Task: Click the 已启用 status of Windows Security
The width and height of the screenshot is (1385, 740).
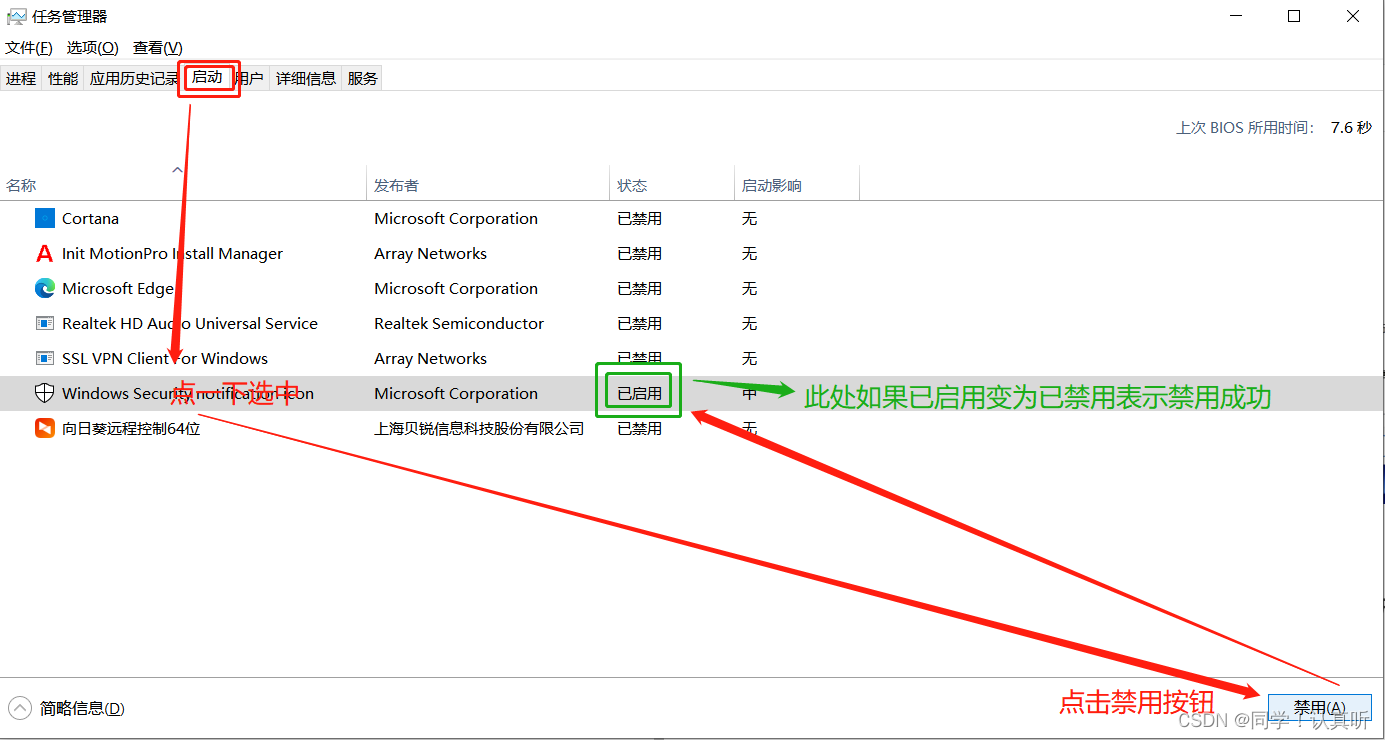Action: [639, 393]
